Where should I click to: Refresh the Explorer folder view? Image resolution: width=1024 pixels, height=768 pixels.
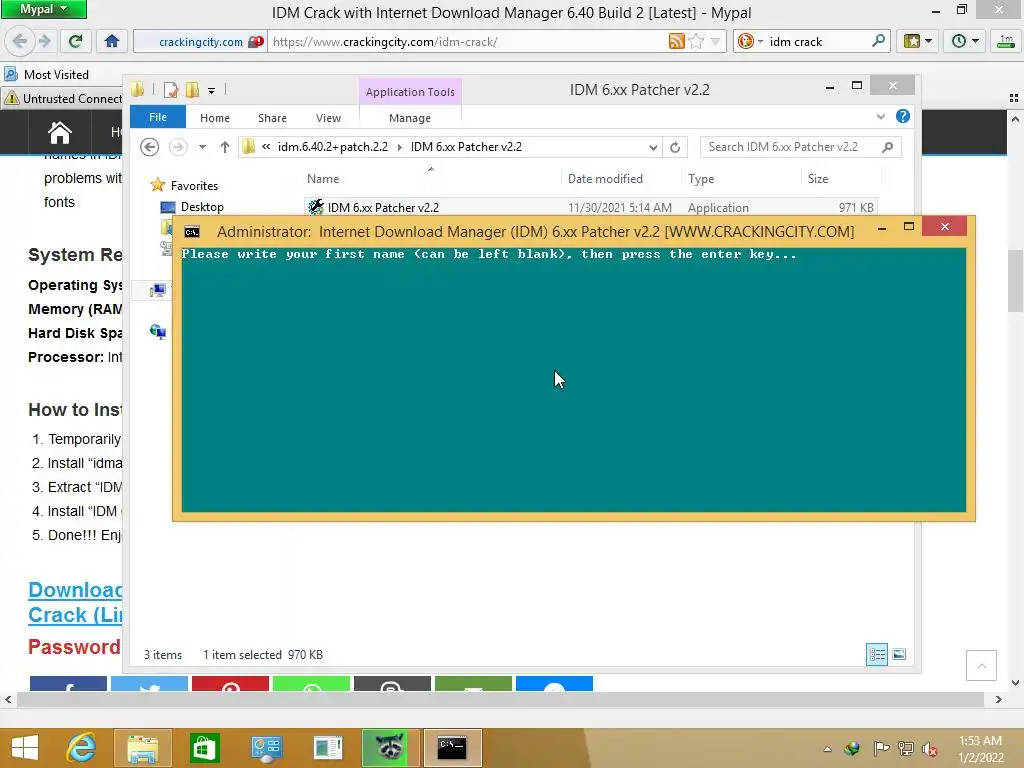click(x=675, y=148)
